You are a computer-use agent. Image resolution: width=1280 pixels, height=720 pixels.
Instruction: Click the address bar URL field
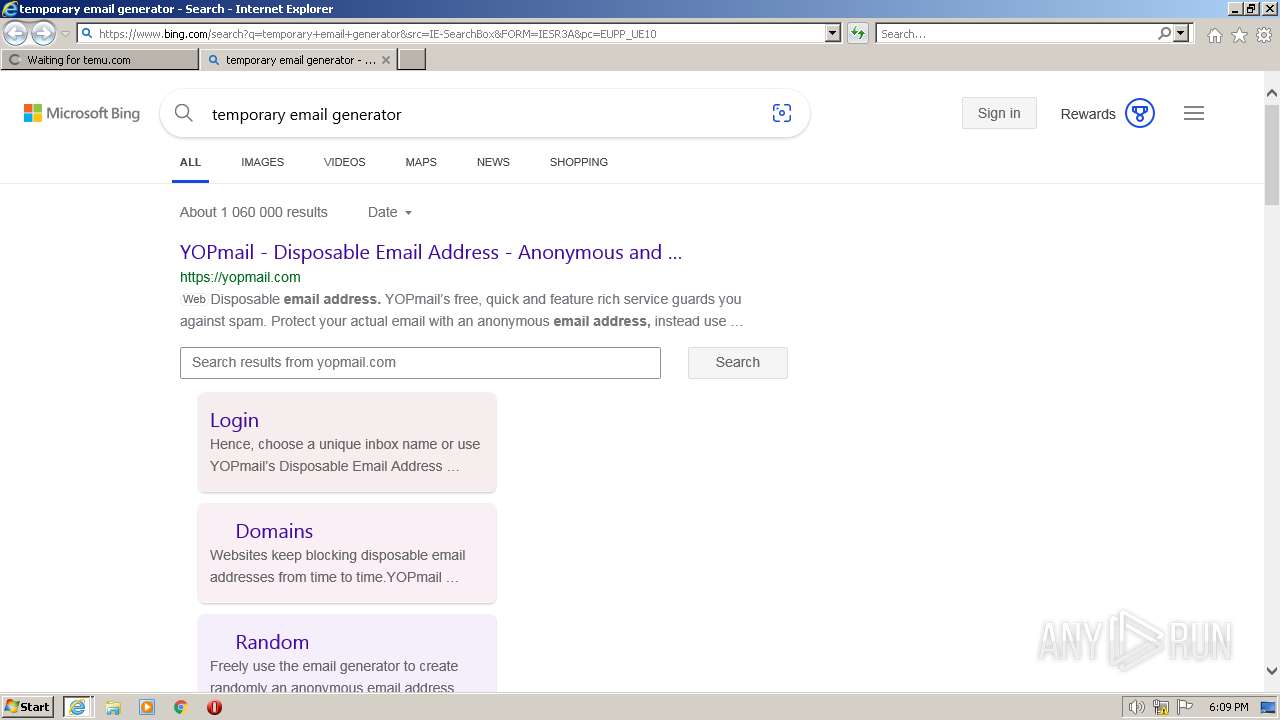point(450,33)
